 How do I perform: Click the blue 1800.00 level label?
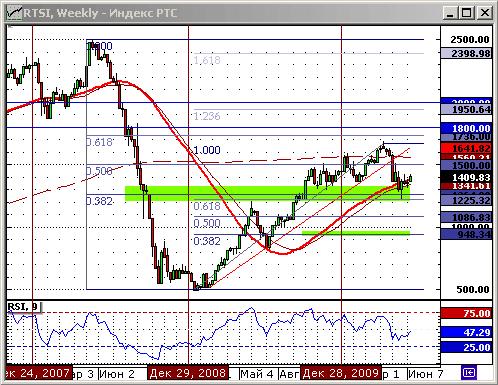(466, 128)
